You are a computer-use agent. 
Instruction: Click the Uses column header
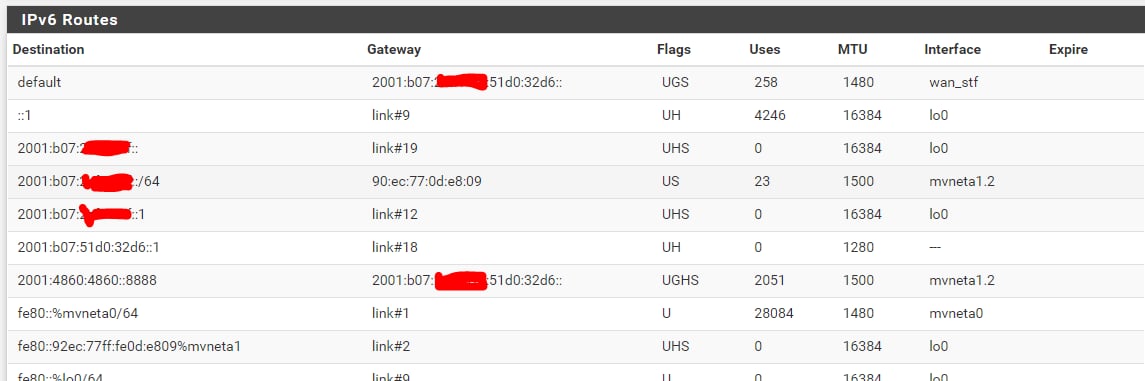tap(765, 50)
